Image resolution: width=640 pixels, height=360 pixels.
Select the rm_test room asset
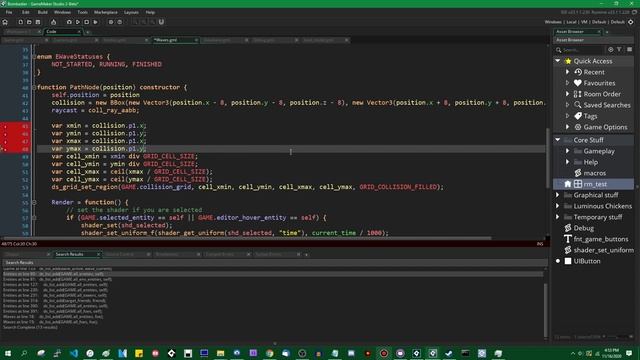coord(594,184)
